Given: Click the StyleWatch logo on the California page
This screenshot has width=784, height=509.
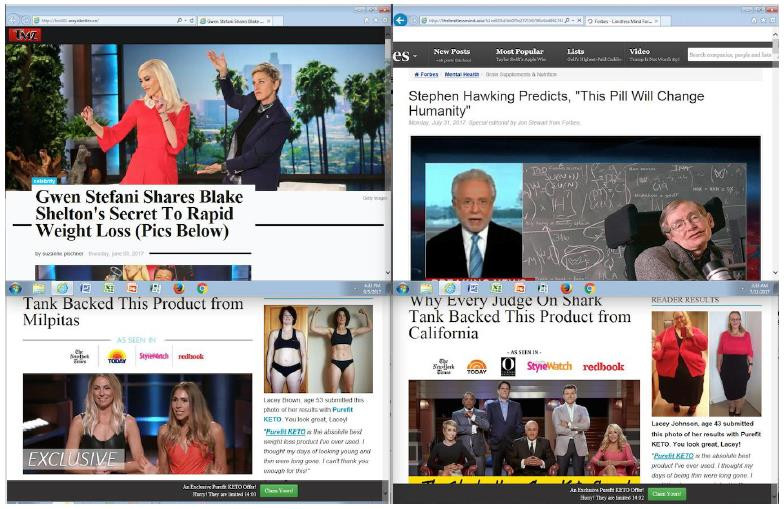Looking at the screenshot, I should click(549, 366).
